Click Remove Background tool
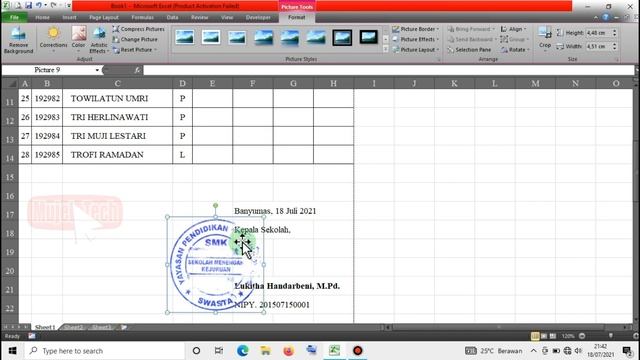Viewport: 640px width, 360px height. [x=18, y=40]
